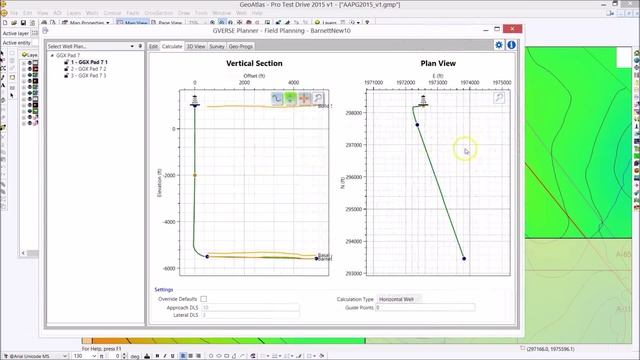
Task: Open Contour menu in GeoAtlas
Action: (x=112, y=13)
